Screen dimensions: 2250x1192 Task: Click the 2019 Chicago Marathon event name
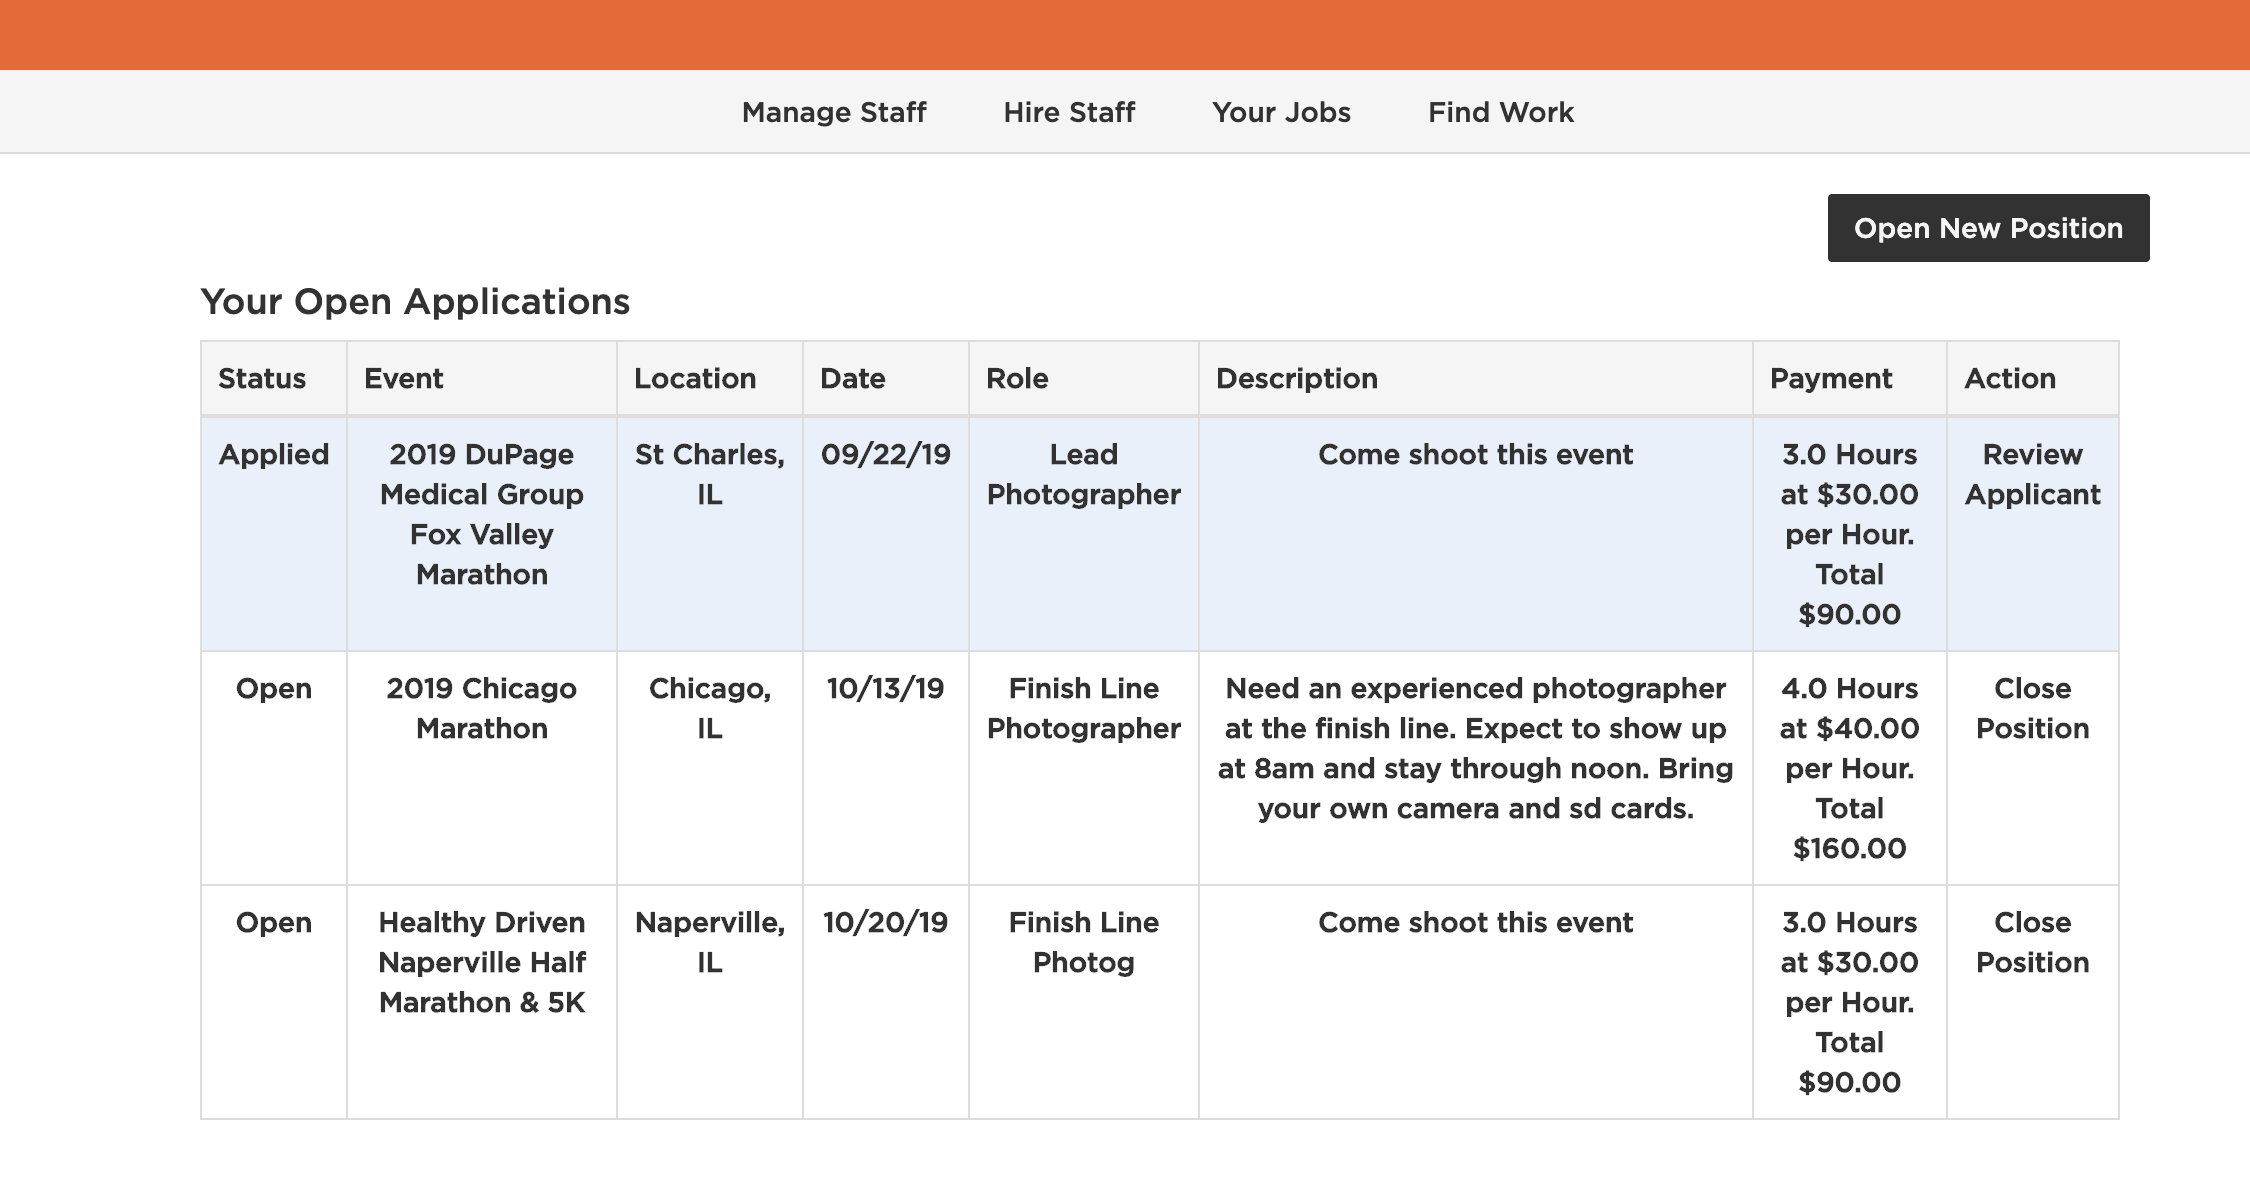click(481, 708)
